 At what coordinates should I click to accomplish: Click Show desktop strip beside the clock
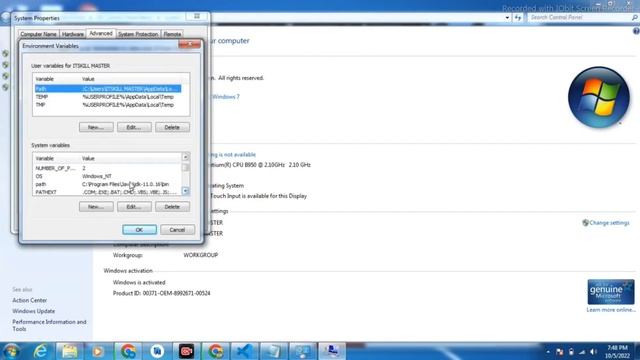click(637, 351)
